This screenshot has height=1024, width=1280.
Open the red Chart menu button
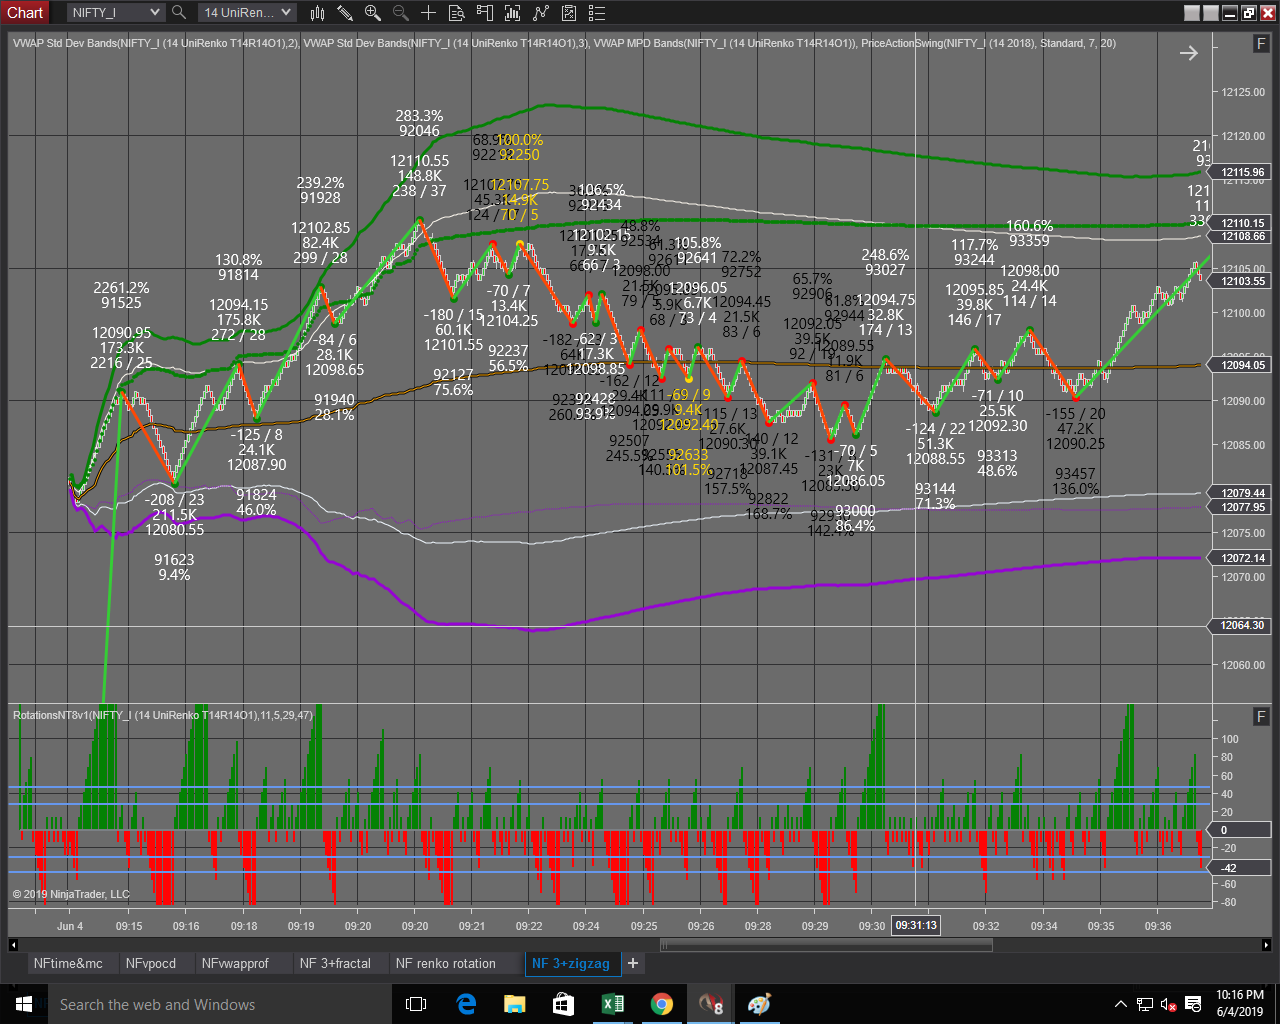point(25,12)
